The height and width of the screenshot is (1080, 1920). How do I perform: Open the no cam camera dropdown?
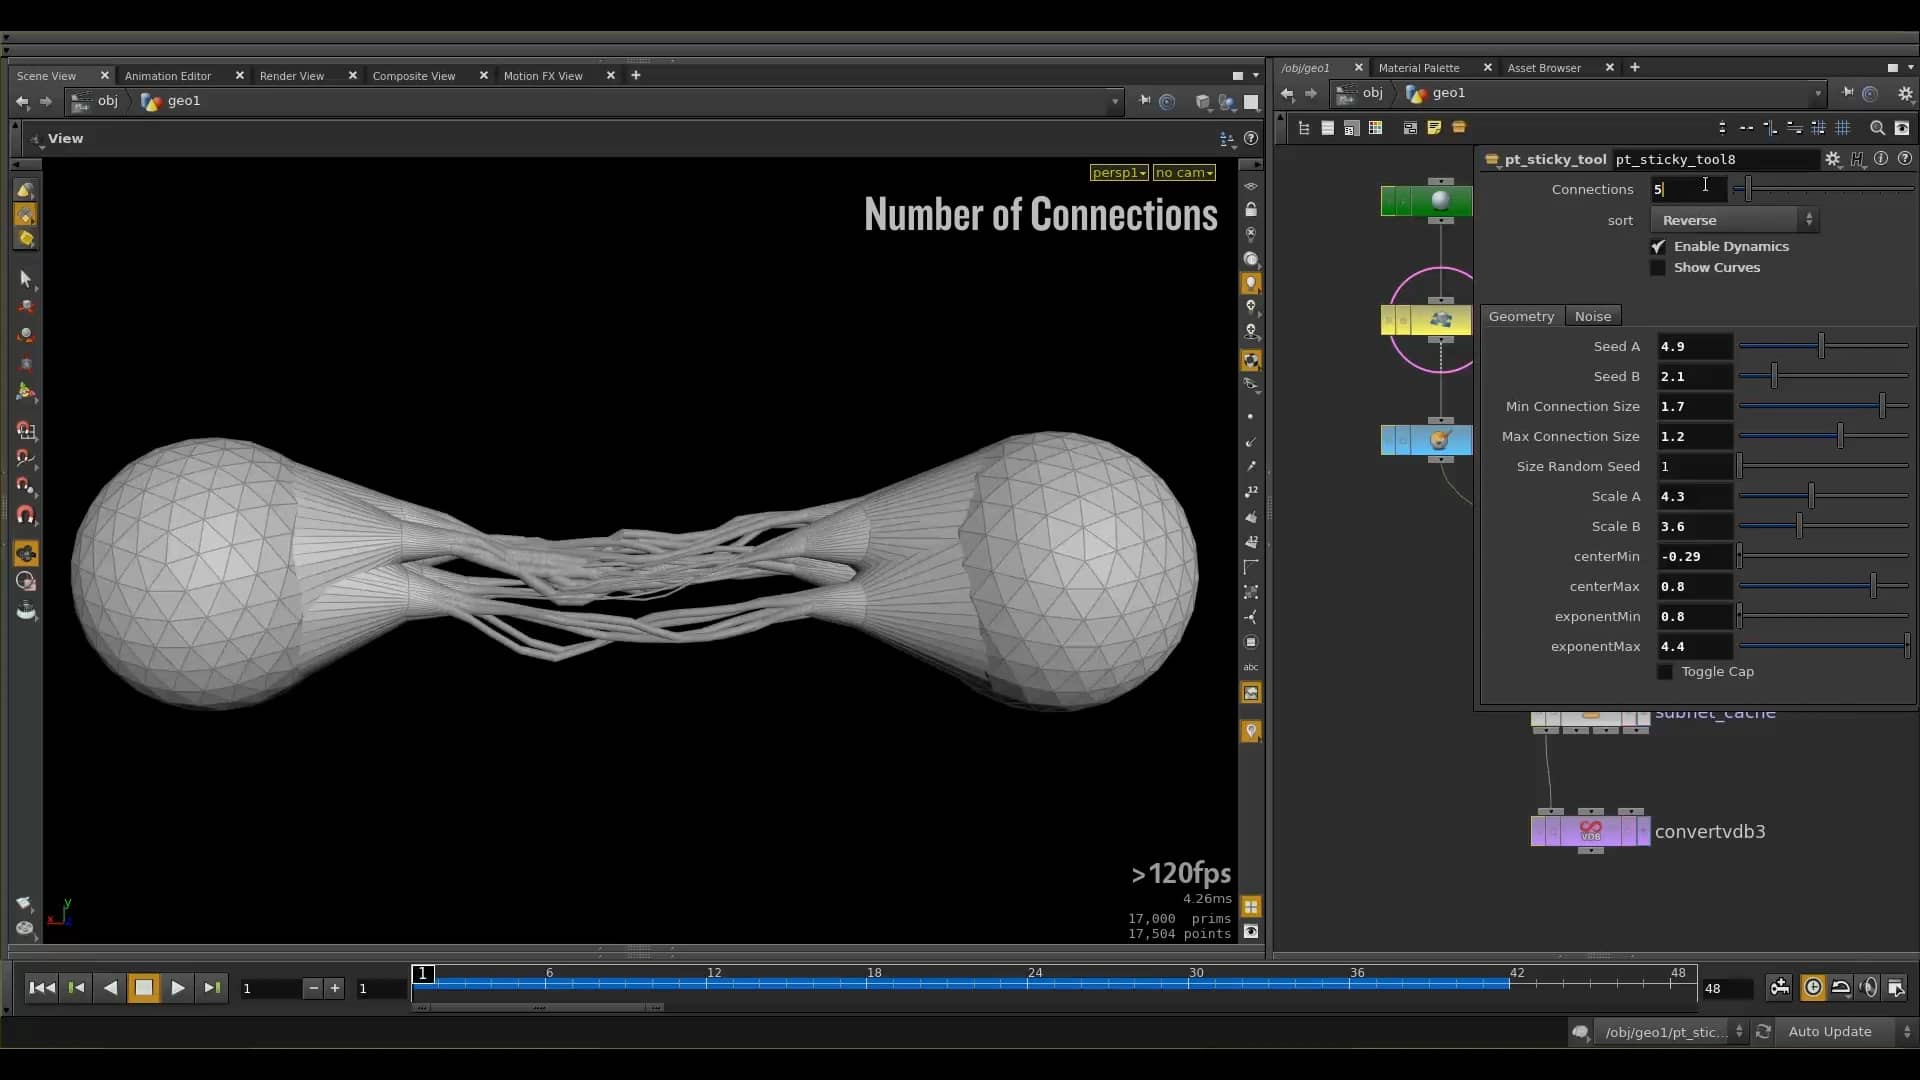pos(1184,172)
